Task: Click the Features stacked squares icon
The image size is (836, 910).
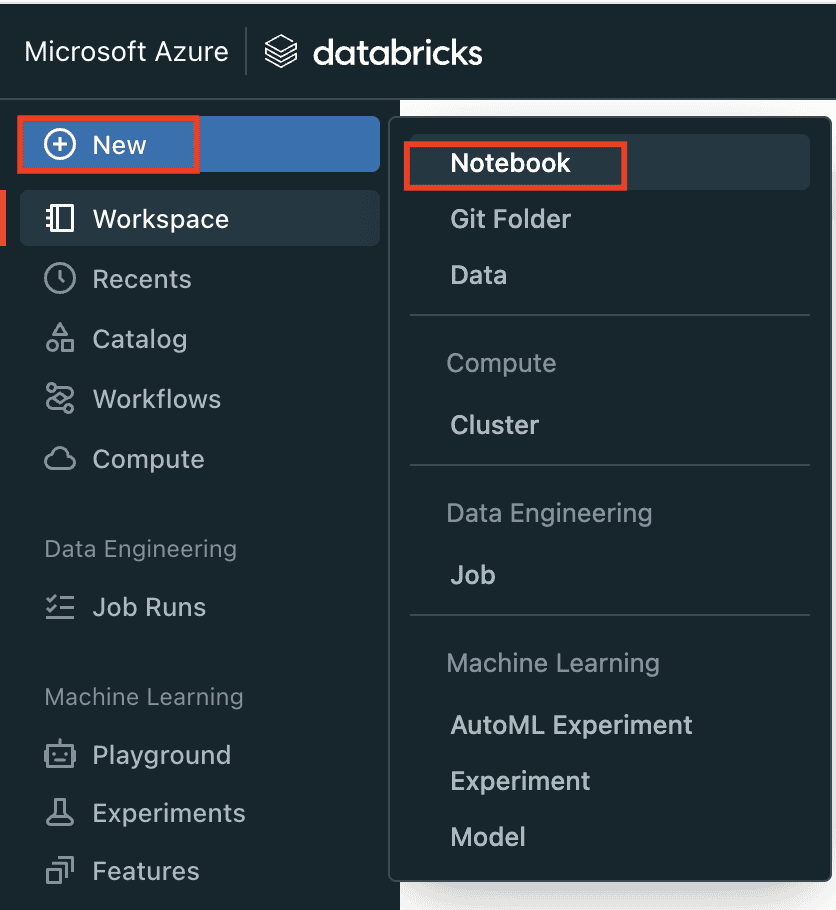Action: pos(60,871)
